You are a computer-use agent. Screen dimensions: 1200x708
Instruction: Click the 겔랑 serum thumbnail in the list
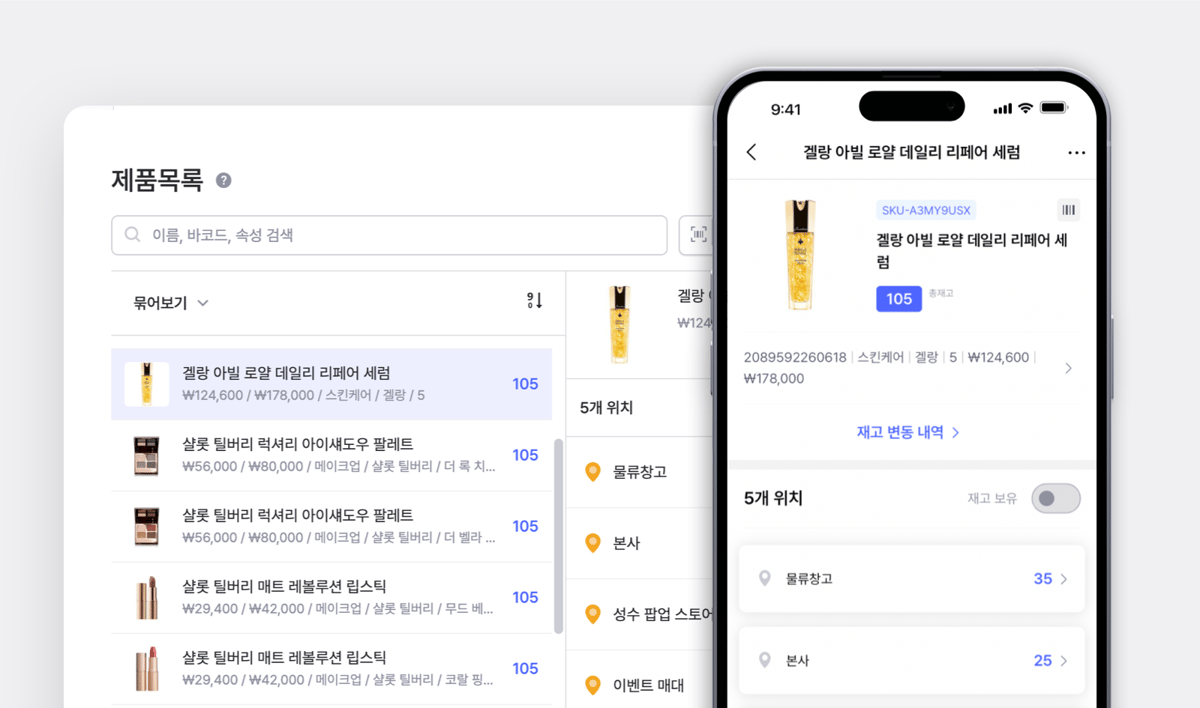tap(146, 384)
